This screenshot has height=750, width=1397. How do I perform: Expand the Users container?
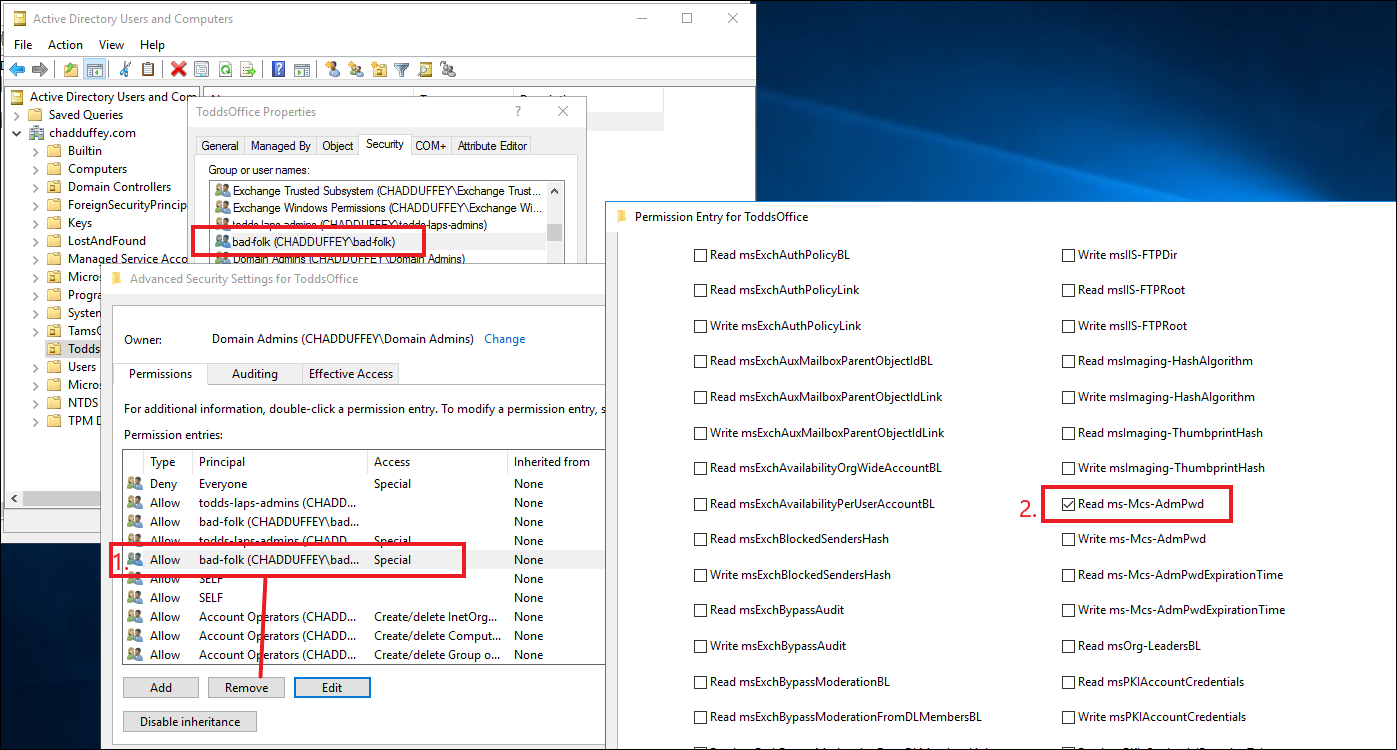coord(36,367)
